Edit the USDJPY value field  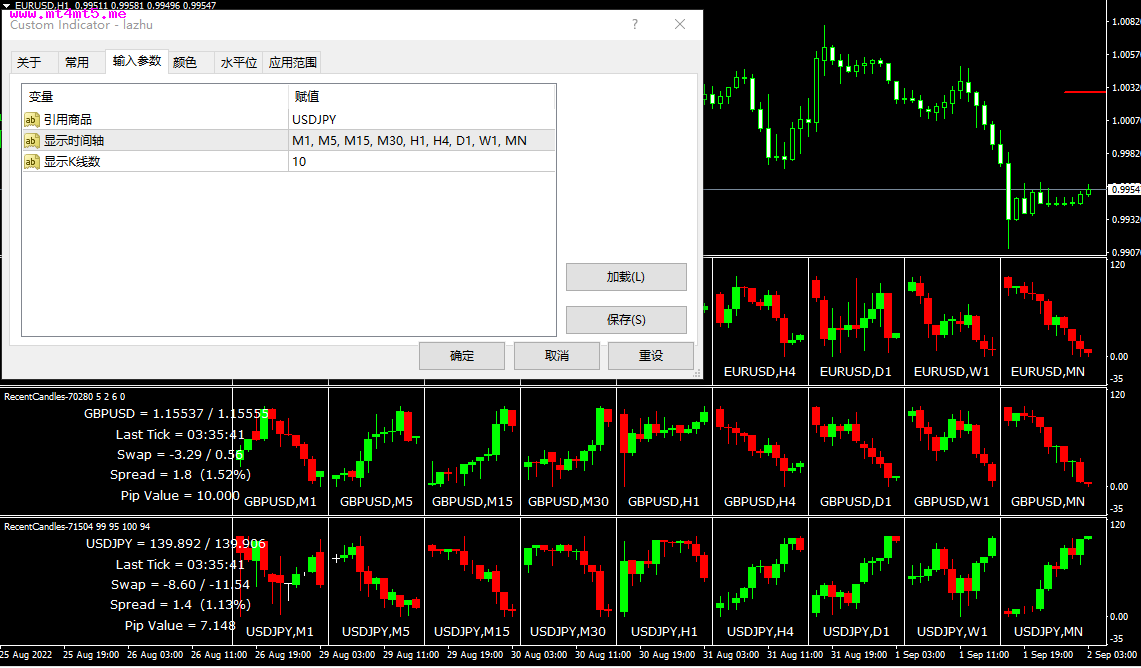[x=421, y=119]
